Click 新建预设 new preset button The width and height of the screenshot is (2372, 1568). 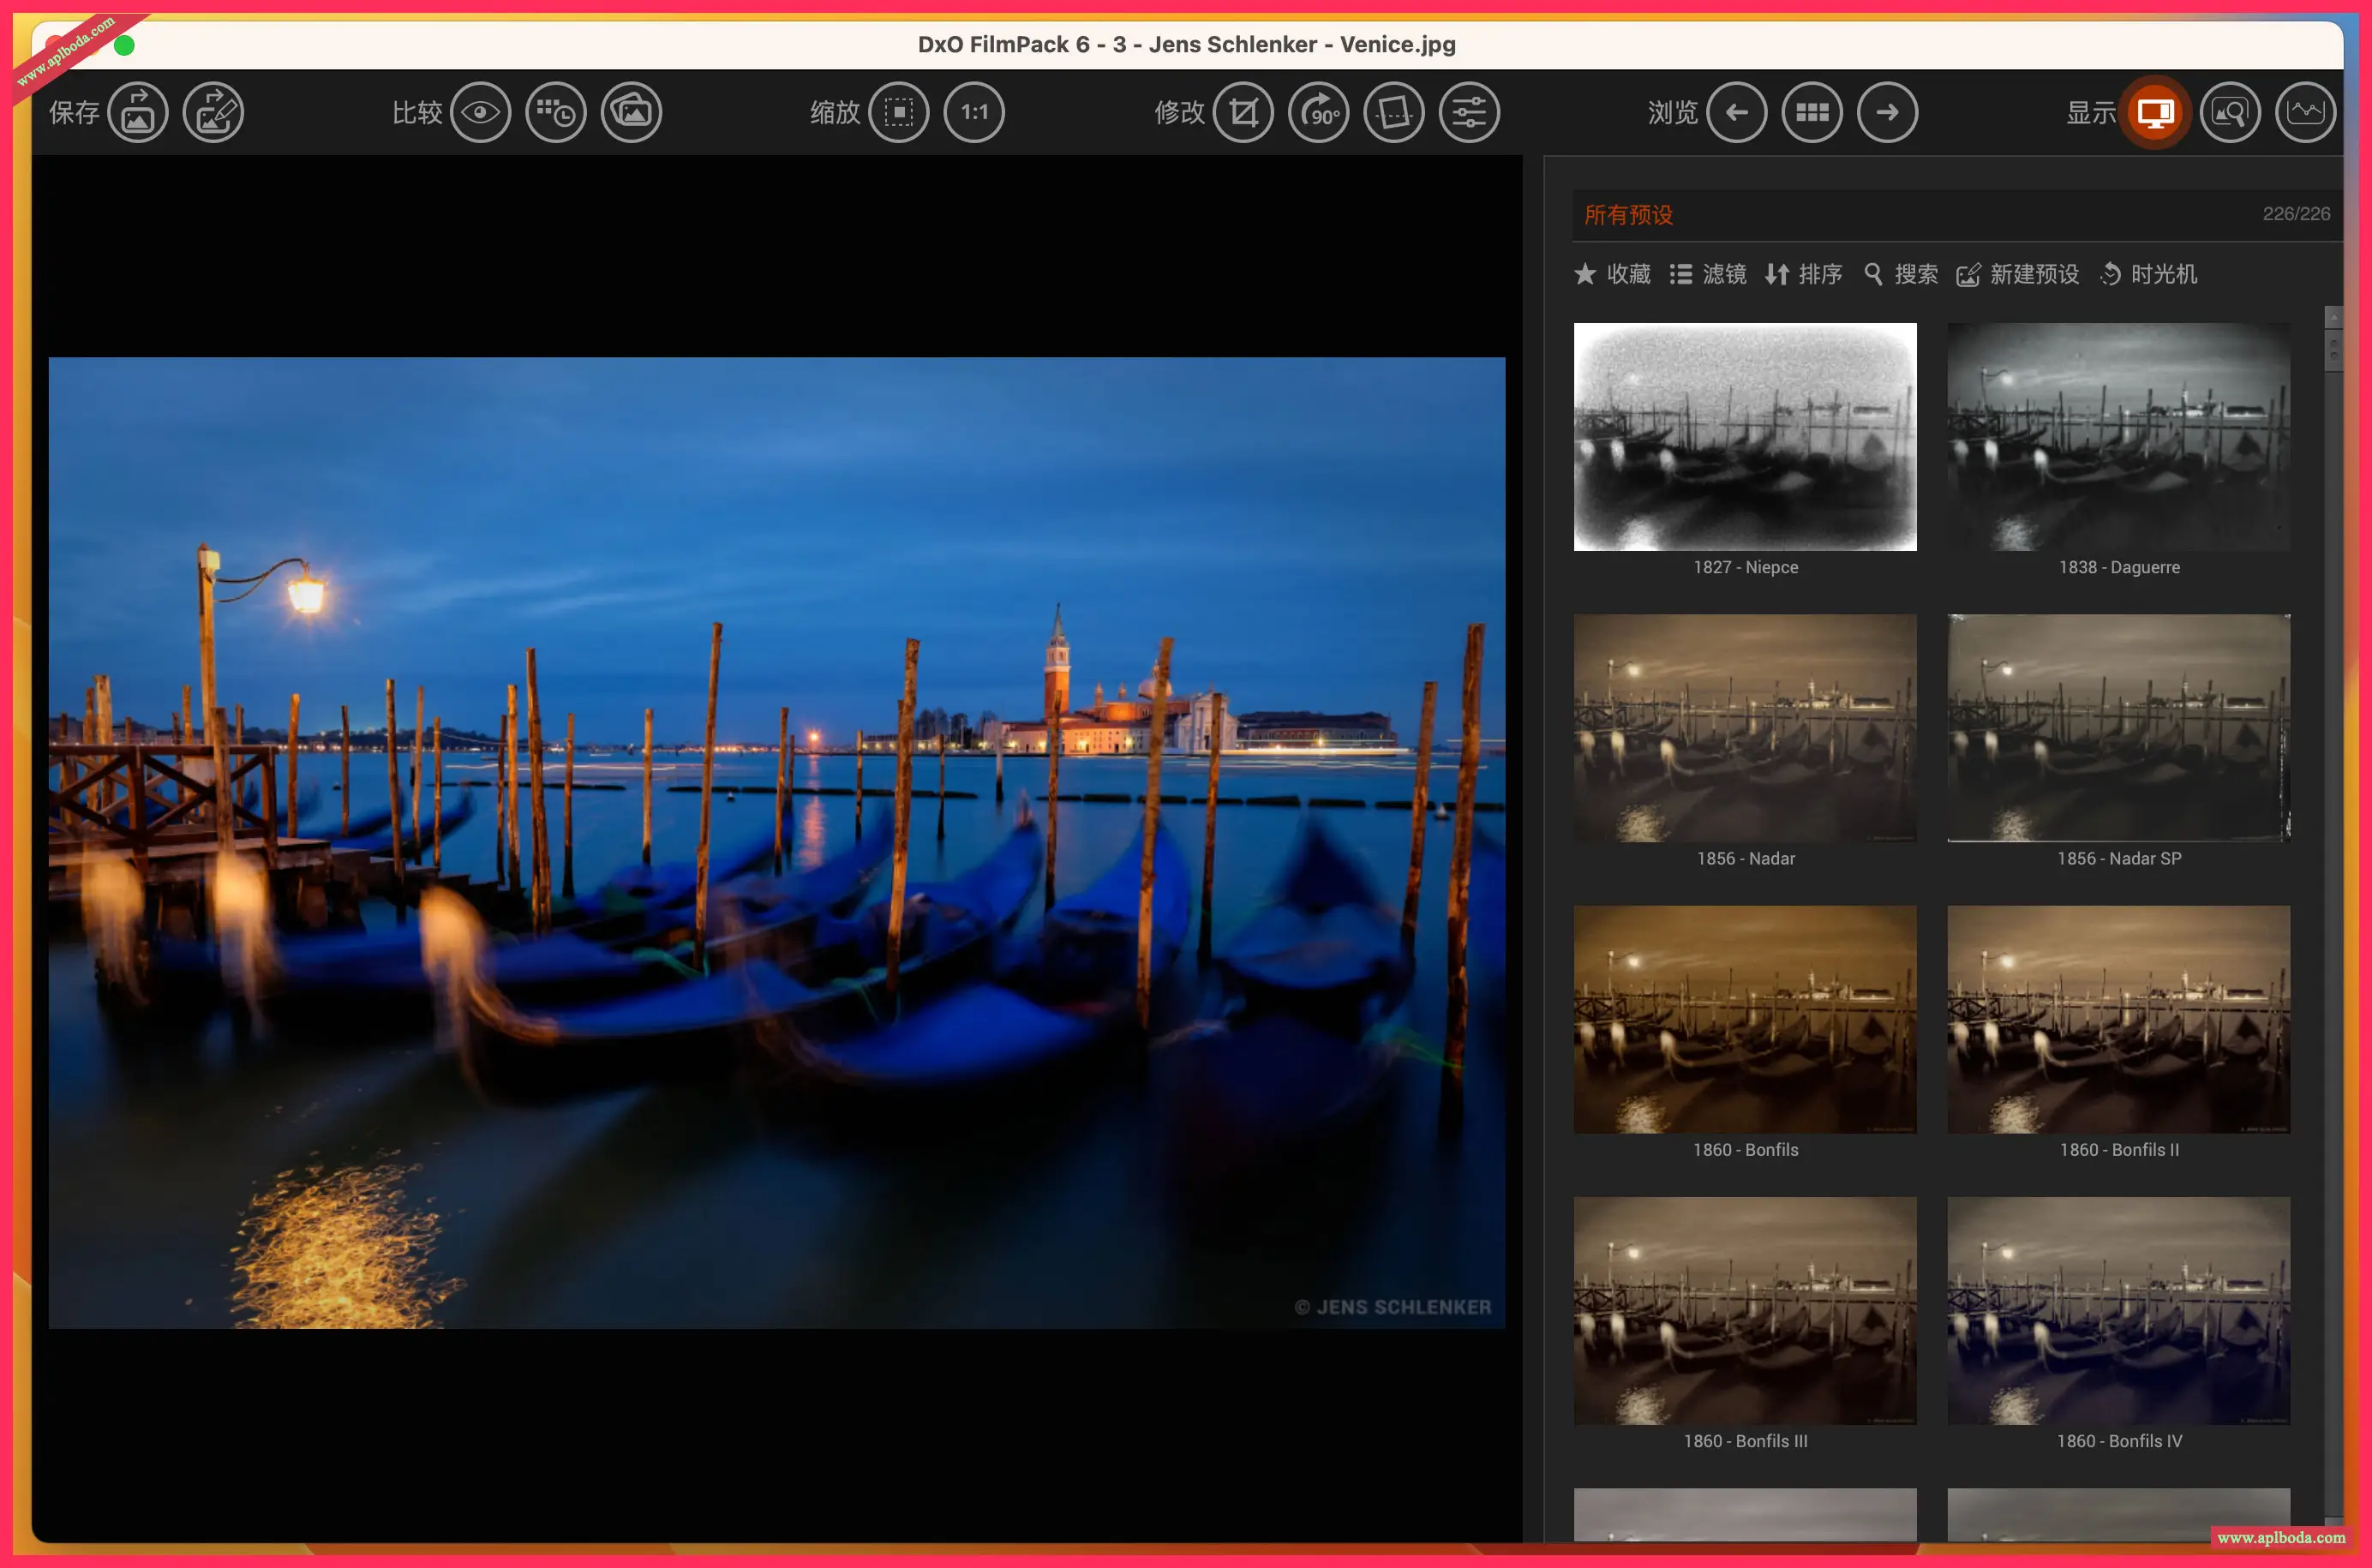pyautogui.click(x=2018, y=274)
